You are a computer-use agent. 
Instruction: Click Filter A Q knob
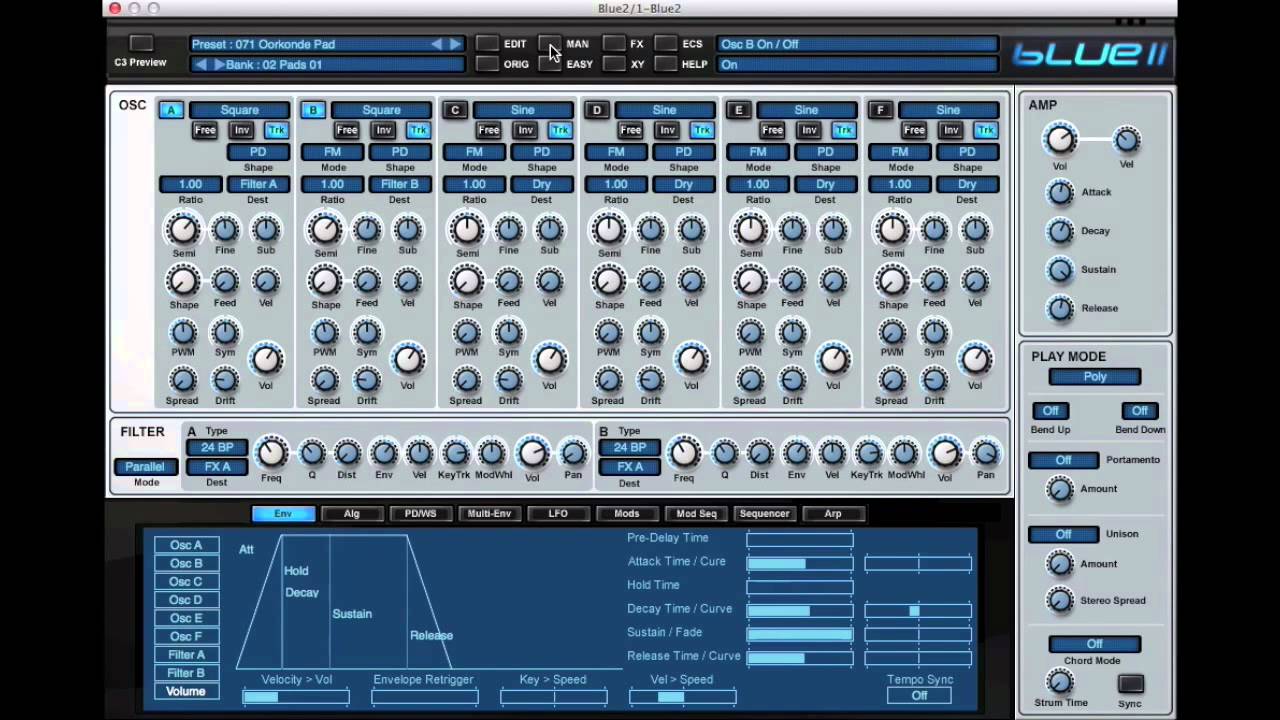312,454
